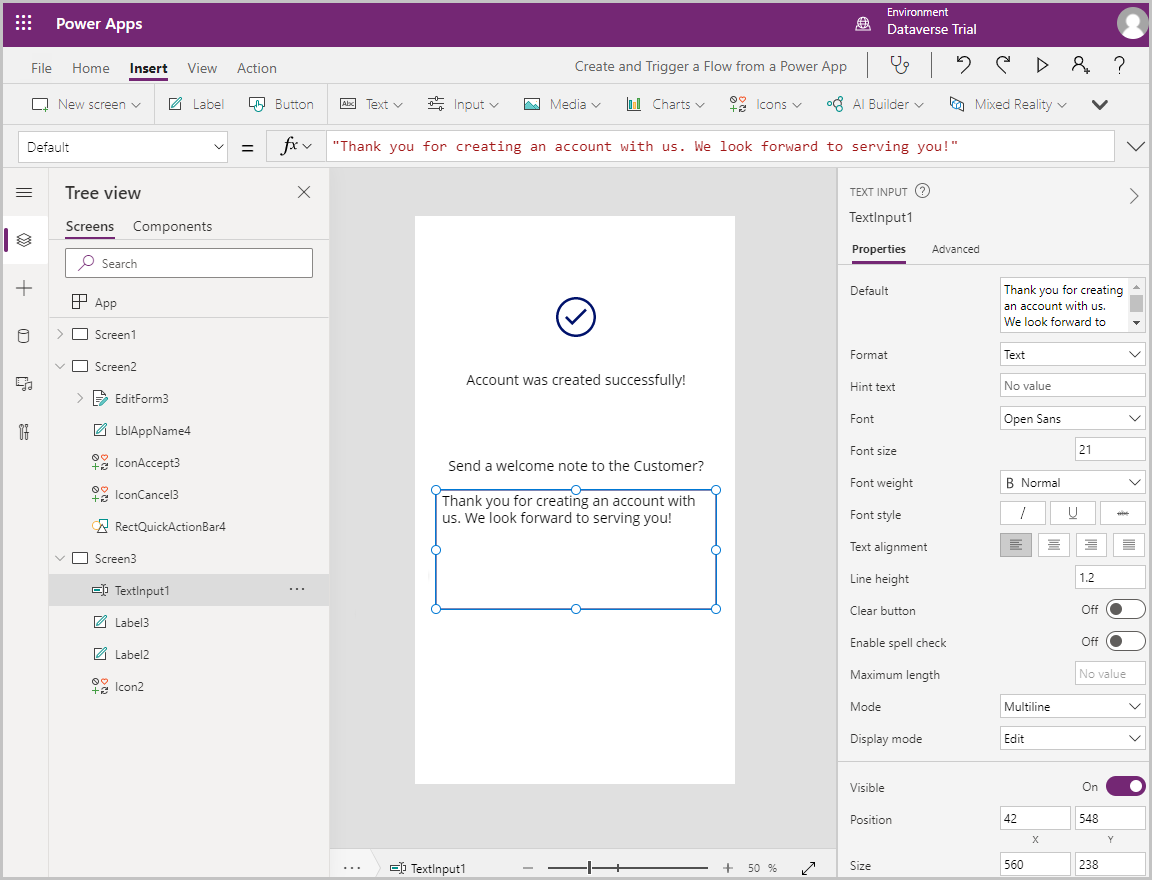Open the Font Open Sans dropdown

tap(1072, 418)
